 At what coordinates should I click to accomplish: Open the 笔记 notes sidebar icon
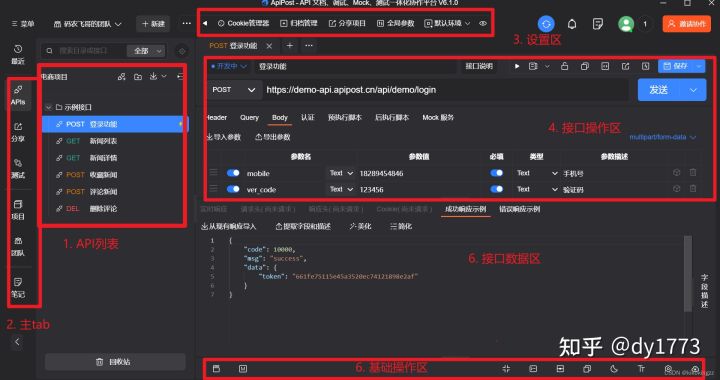click(18, 288)
